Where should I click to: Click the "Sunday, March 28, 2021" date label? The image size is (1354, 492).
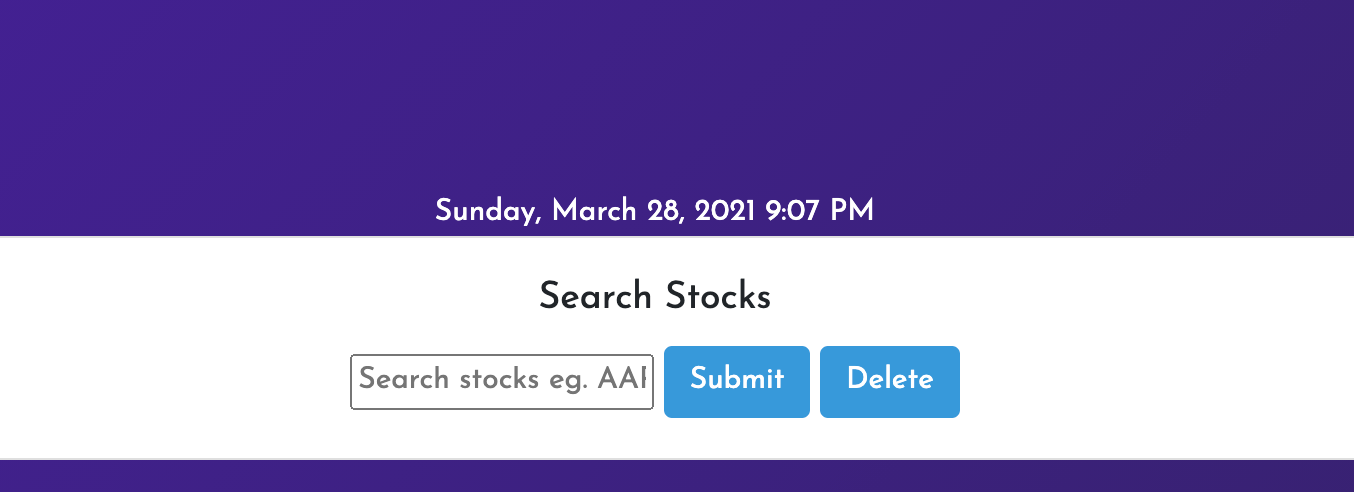596,211
